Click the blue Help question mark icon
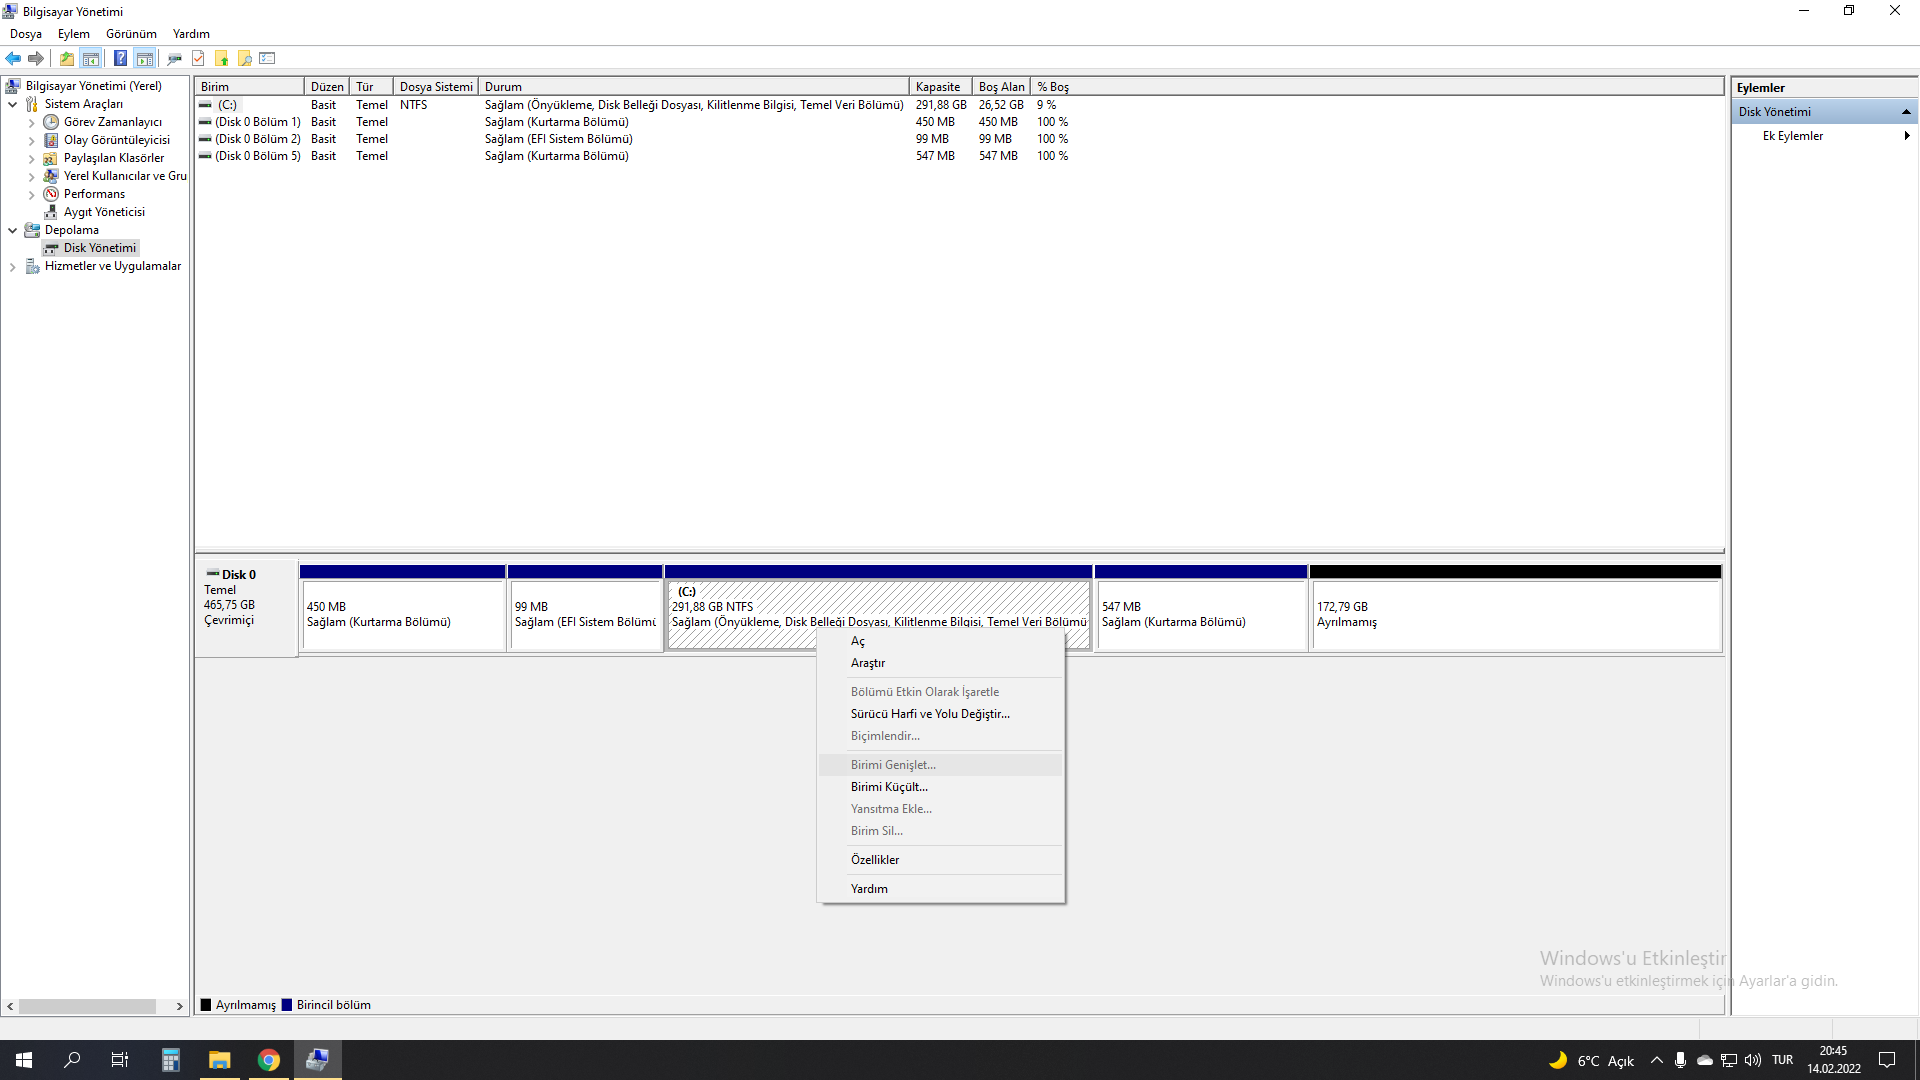 pos(120,58)
